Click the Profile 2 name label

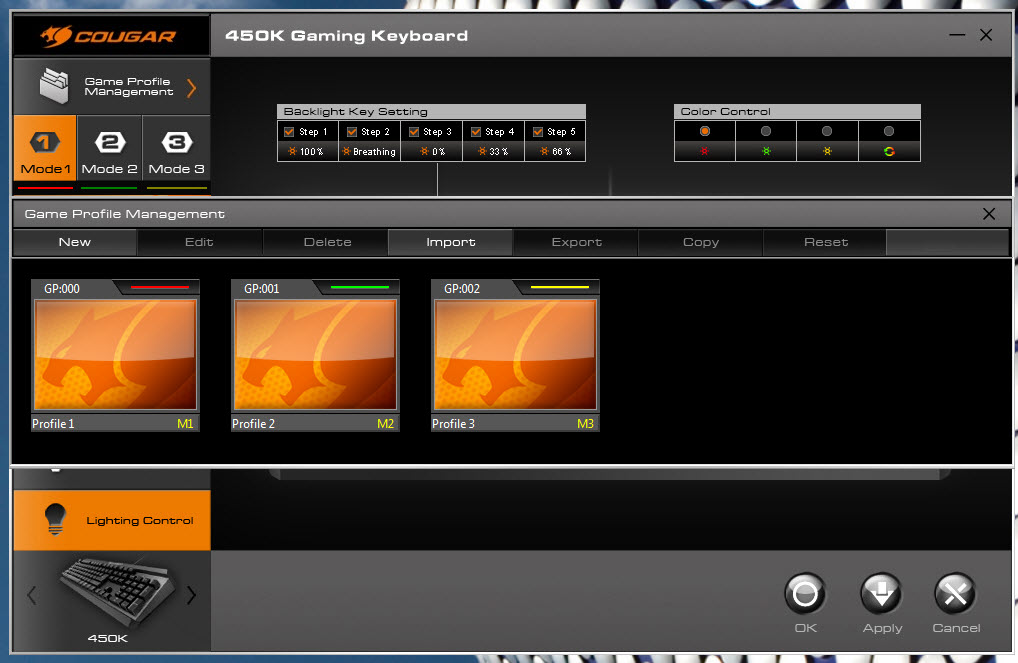pyautogui.click(x=253, y=424)
